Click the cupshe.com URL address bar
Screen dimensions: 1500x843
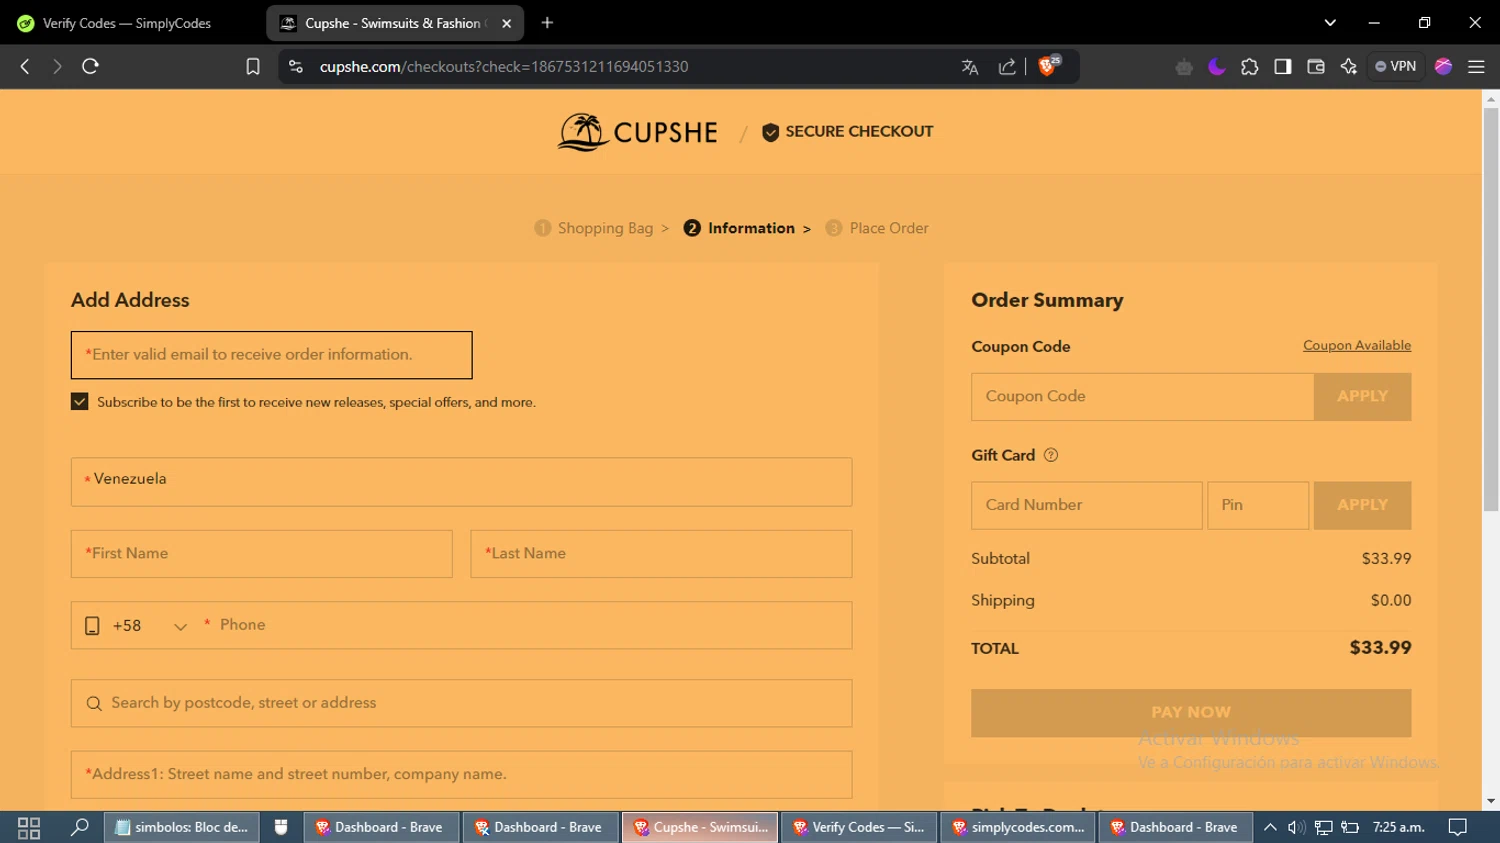pyautogui.click(x=630, y=67)
